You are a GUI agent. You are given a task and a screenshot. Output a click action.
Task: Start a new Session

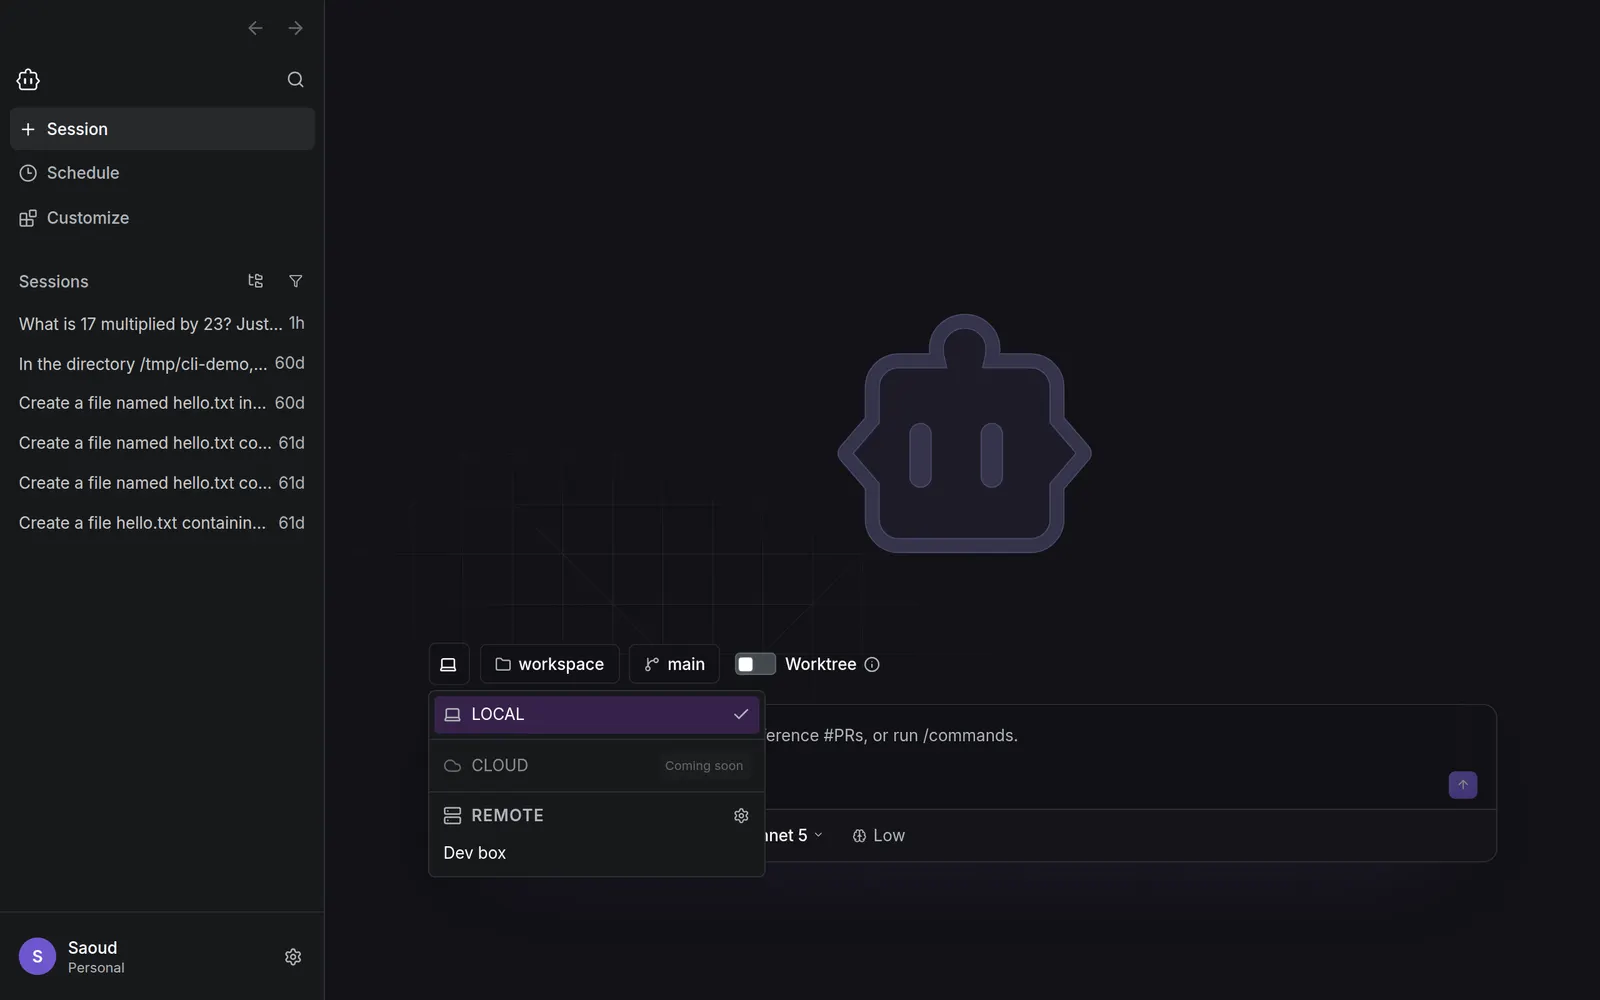pos(162,129)
